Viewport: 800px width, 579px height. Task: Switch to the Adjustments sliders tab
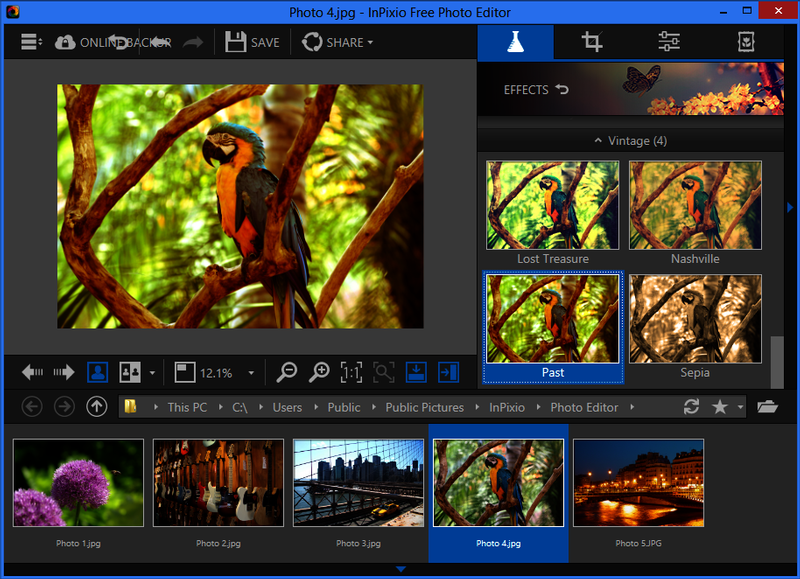tap(669, 42)
